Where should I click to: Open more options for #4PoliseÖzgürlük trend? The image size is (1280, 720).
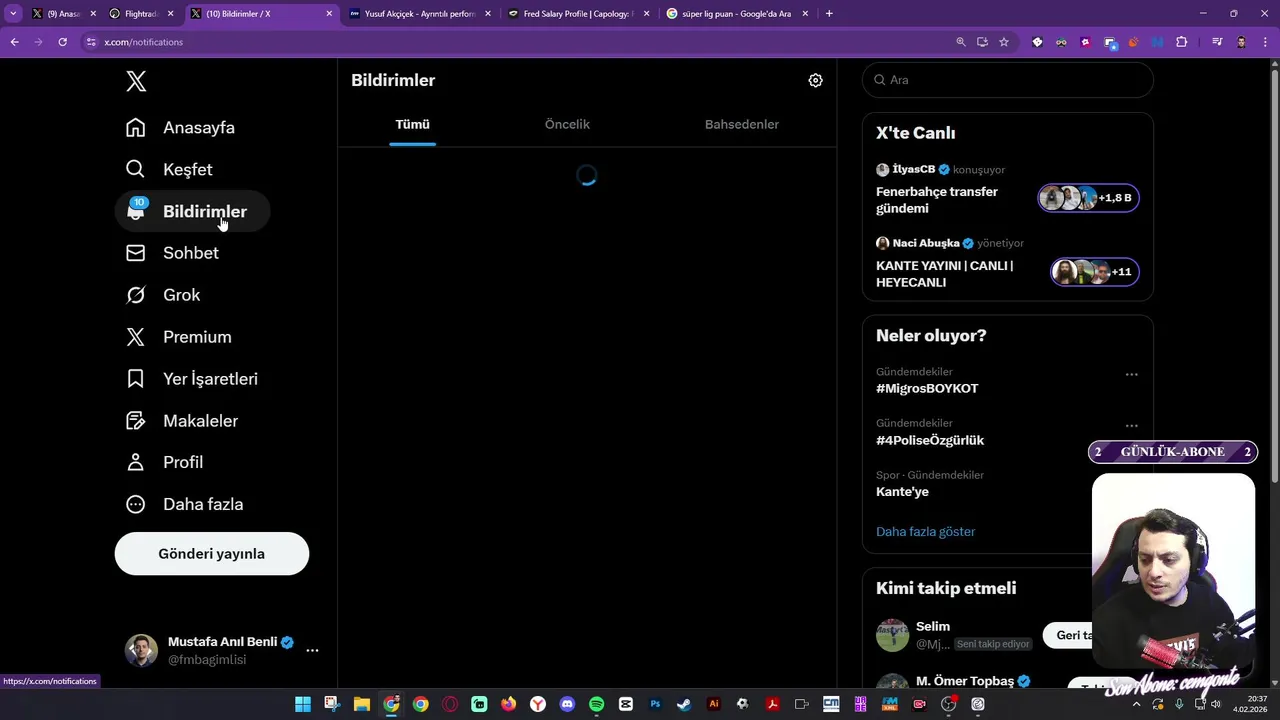(x=1131, y=426)
